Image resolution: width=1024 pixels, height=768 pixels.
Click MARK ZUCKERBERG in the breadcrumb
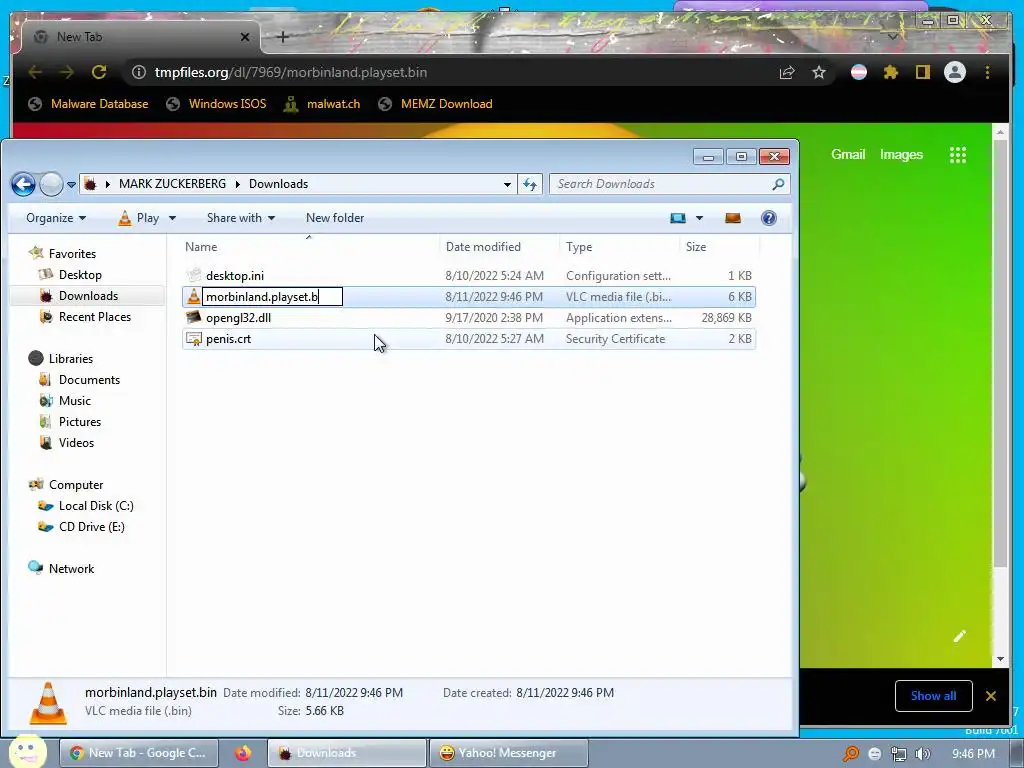click(172, 184)
